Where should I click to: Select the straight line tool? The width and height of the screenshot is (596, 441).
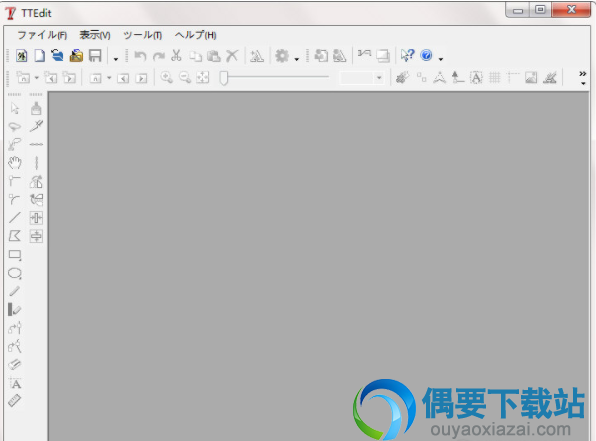tap(15, 218)
